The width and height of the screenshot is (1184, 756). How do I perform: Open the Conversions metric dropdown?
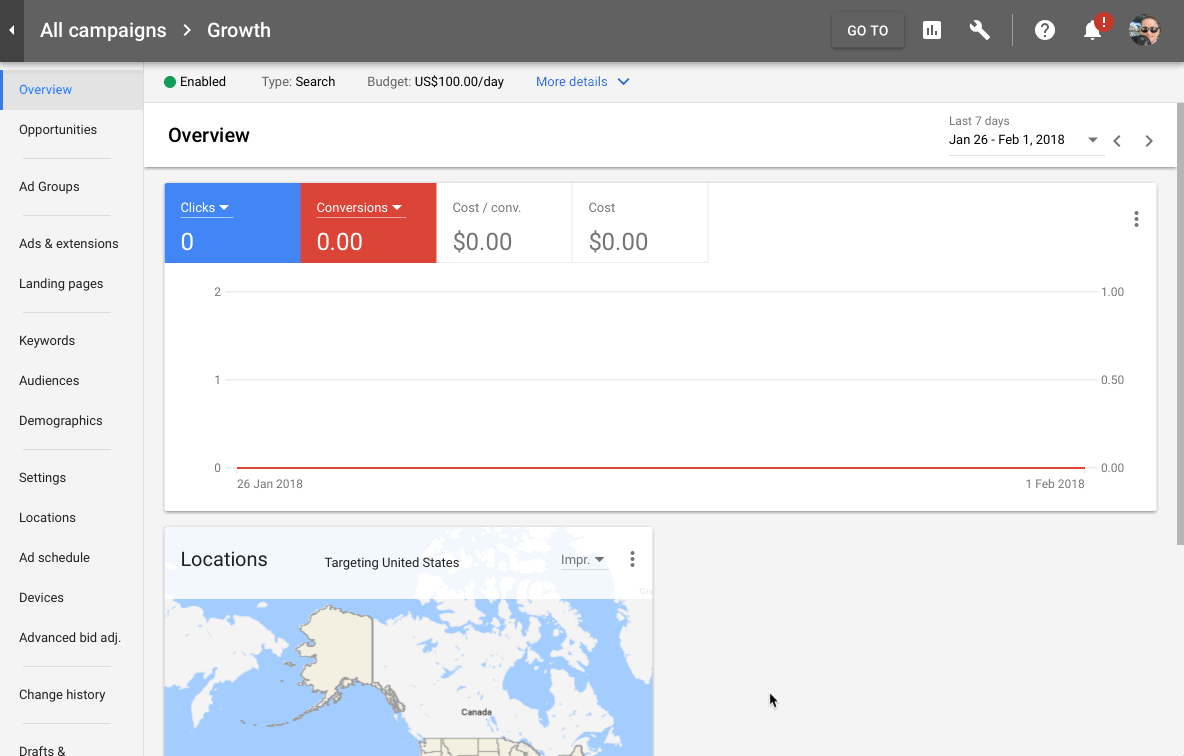coord(359,208)
